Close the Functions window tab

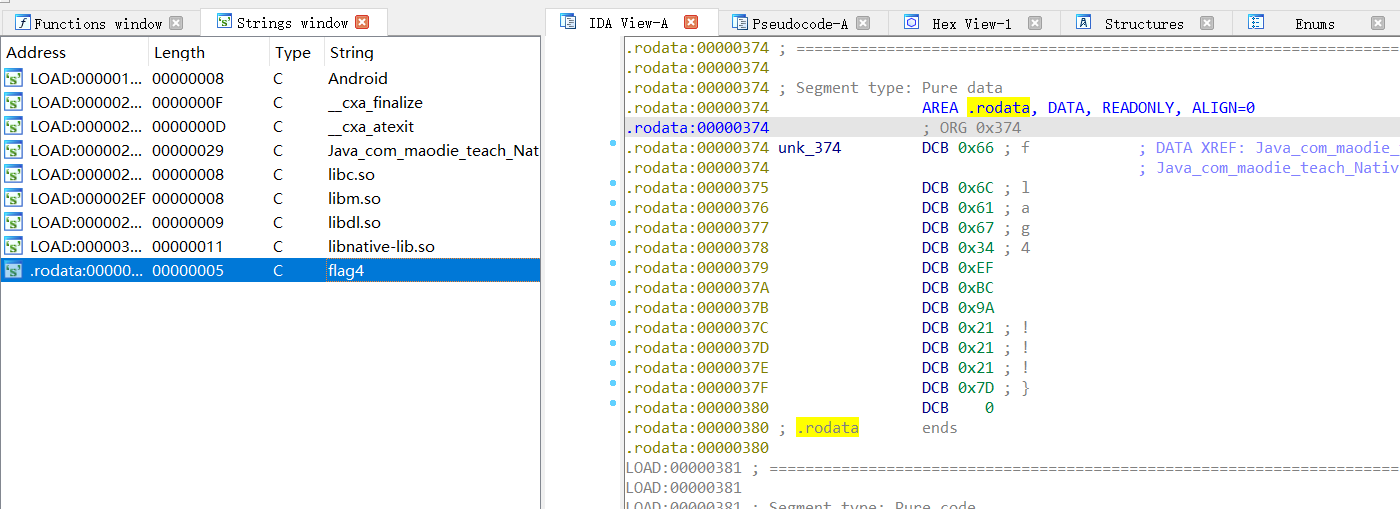(176, 23)
